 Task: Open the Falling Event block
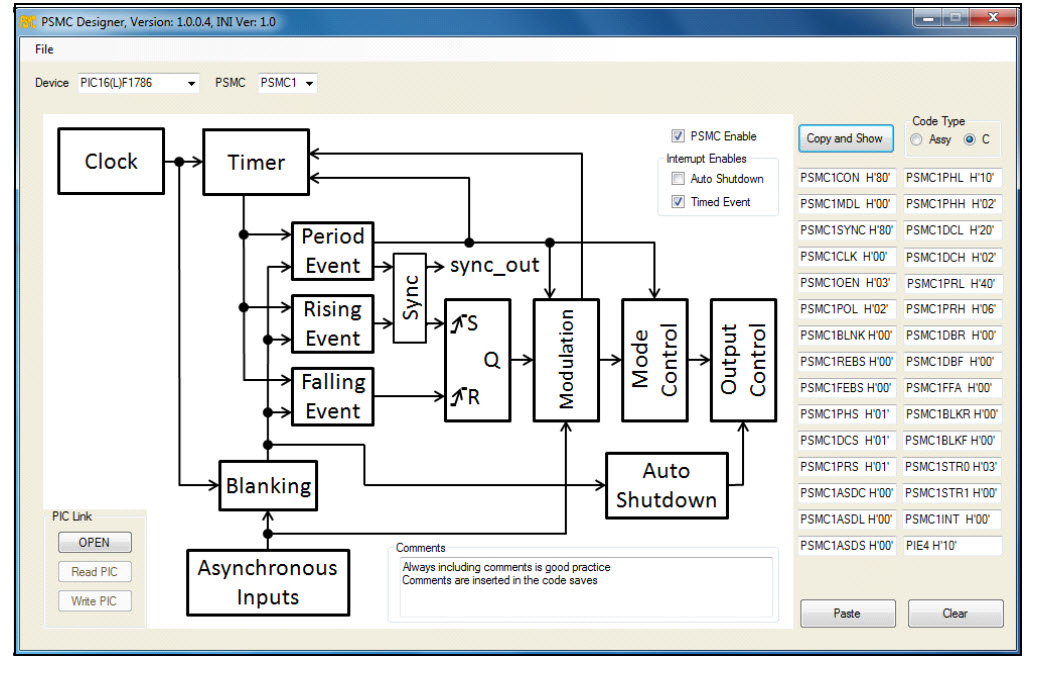(333, 397)
